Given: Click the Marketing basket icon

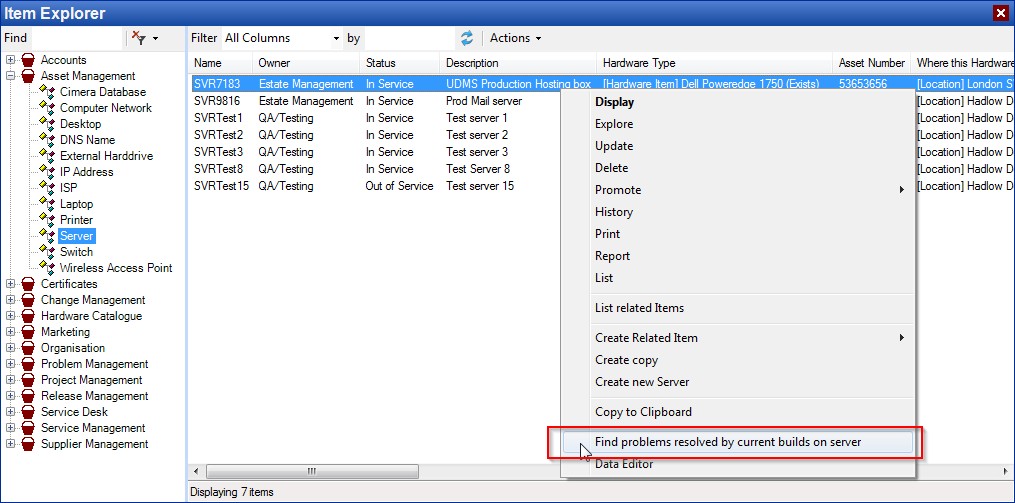Looking at the screenshot, I should (x=28, y=332).
